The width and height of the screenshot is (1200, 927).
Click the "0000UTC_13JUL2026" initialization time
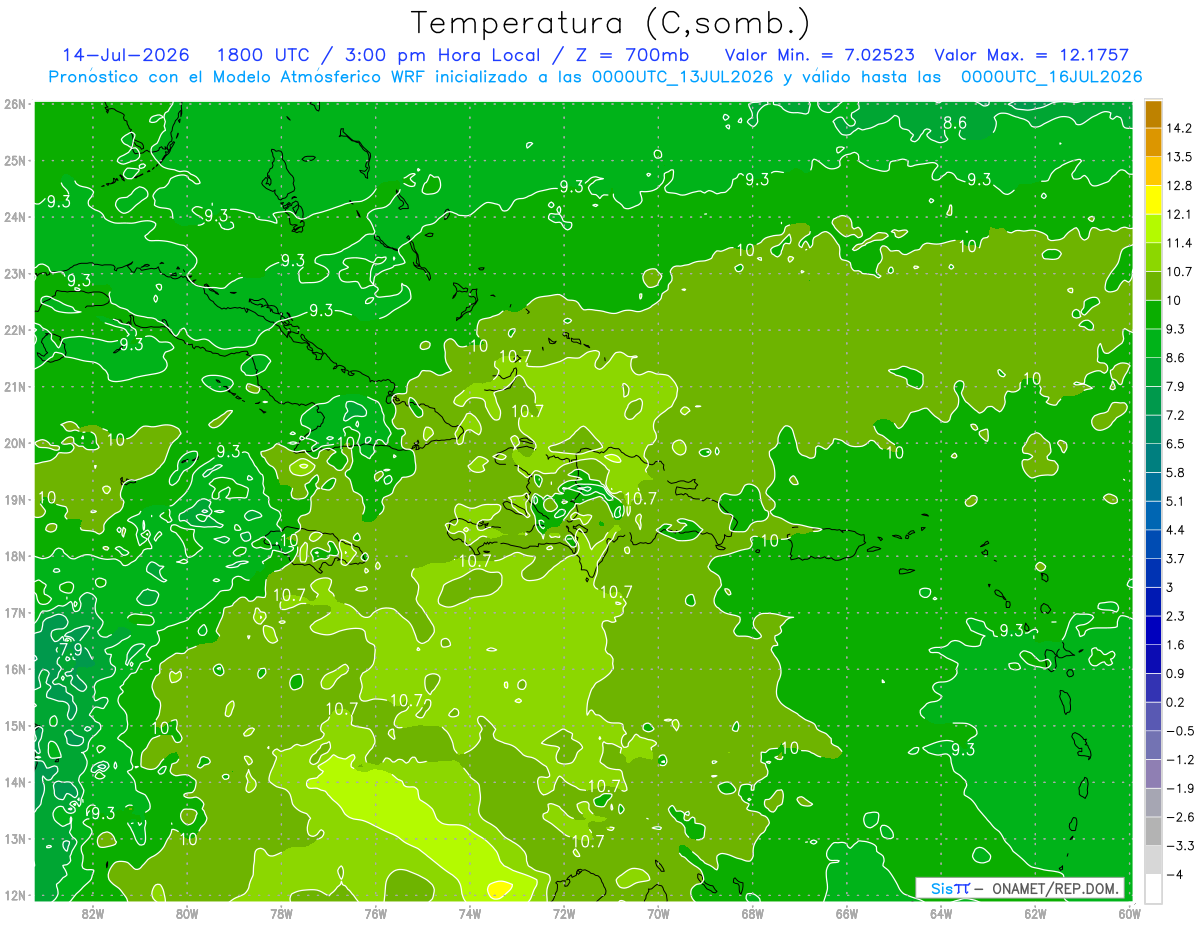coord(682,76)
